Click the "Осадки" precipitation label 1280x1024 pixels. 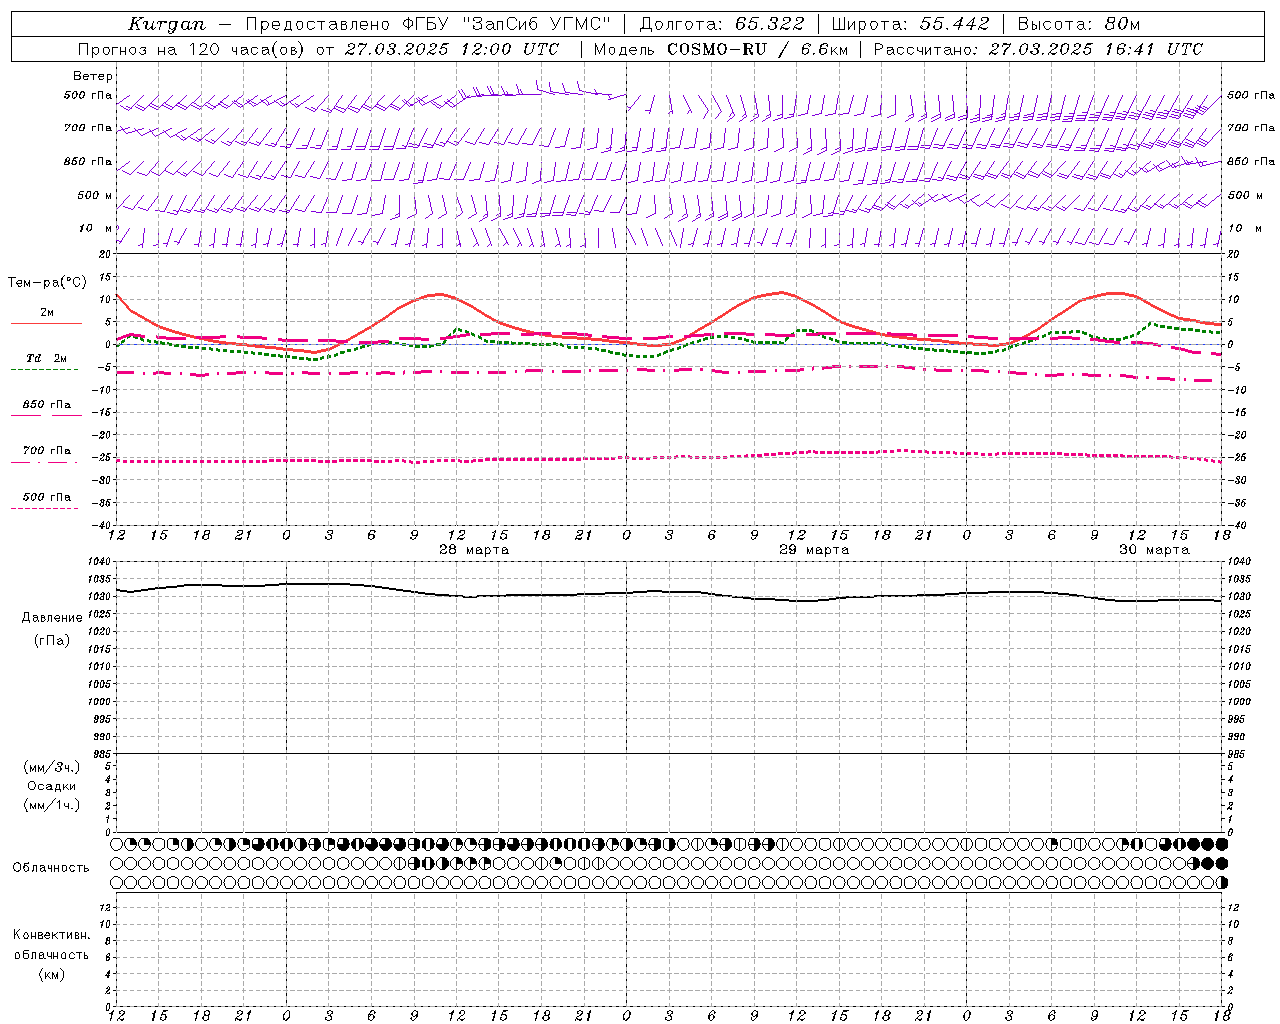(x=51, y=786)
